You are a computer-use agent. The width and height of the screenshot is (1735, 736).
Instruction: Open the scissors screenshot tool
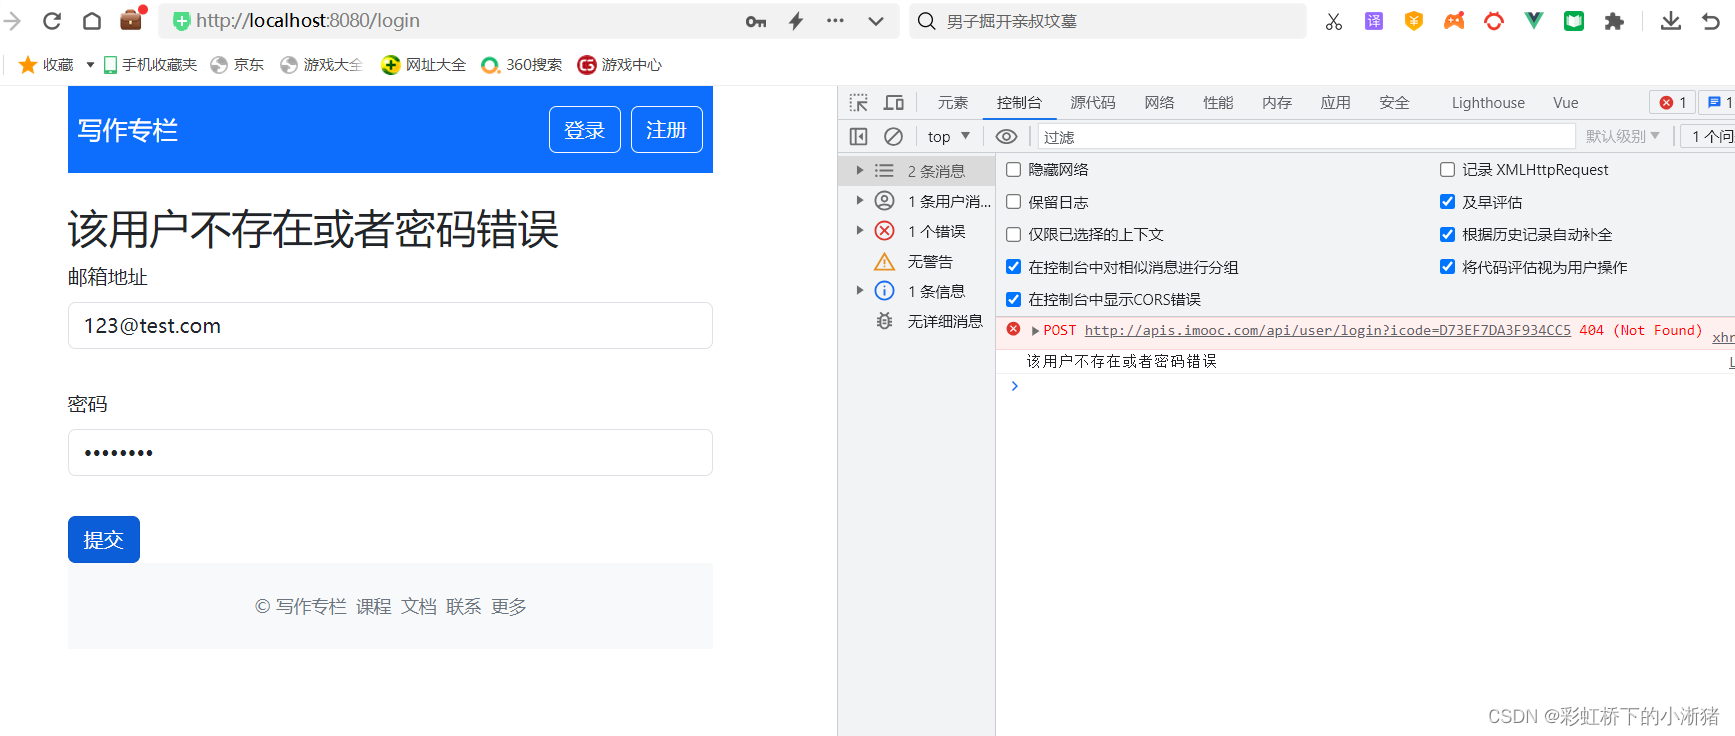pyautogui.click(x=1334, y=21)
